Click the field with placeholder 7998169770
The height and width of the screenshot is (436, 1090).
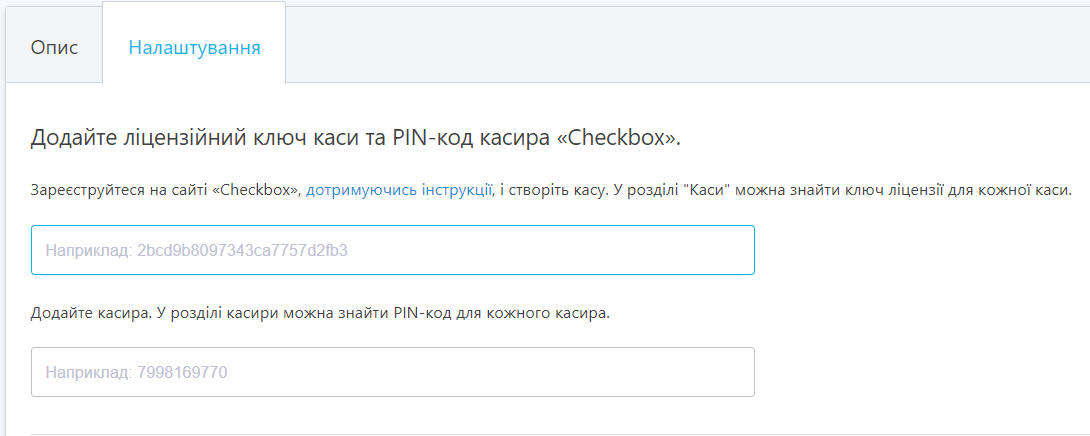(393, 372)
